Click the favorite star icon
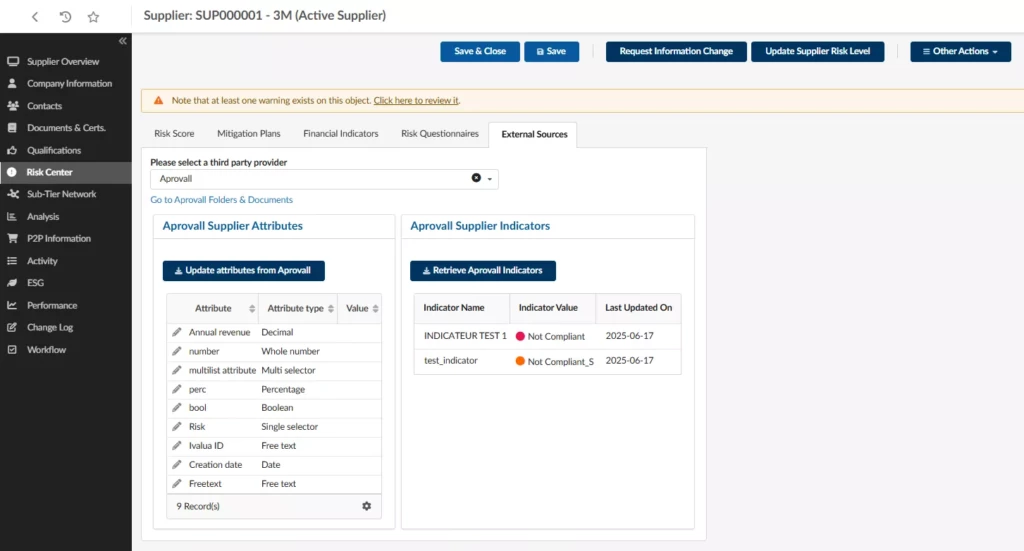Screen dimensions: 1024x551 (x=93, y=16)
